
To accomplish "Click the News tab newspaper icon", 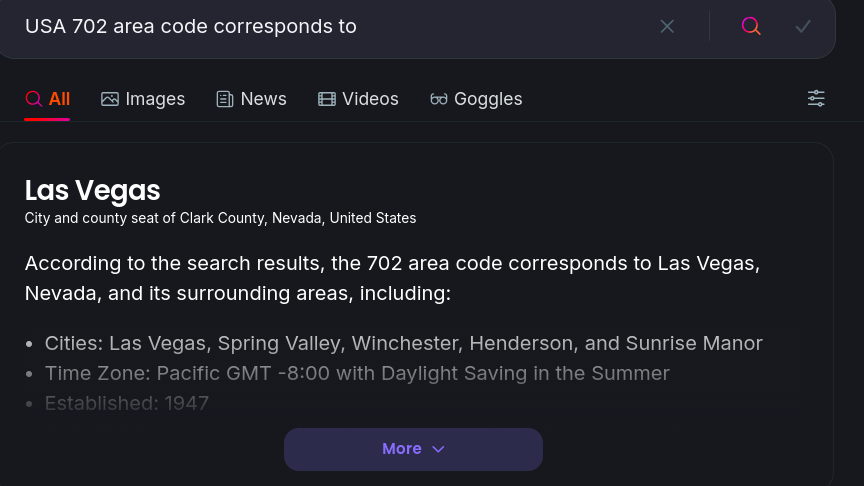I will pos(225,99).
